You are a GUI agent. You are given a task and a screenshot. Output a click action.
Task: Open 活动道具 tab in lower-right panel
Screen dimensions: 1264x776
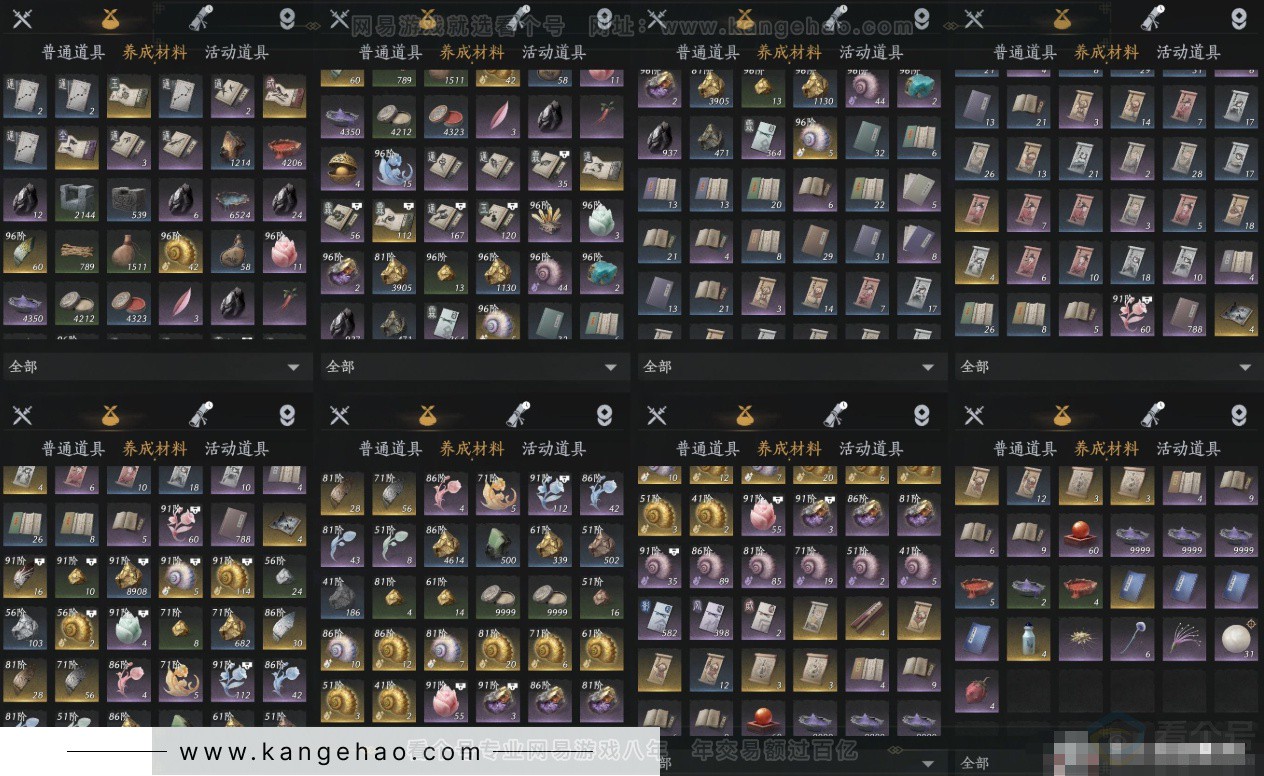click(1189, 449)
